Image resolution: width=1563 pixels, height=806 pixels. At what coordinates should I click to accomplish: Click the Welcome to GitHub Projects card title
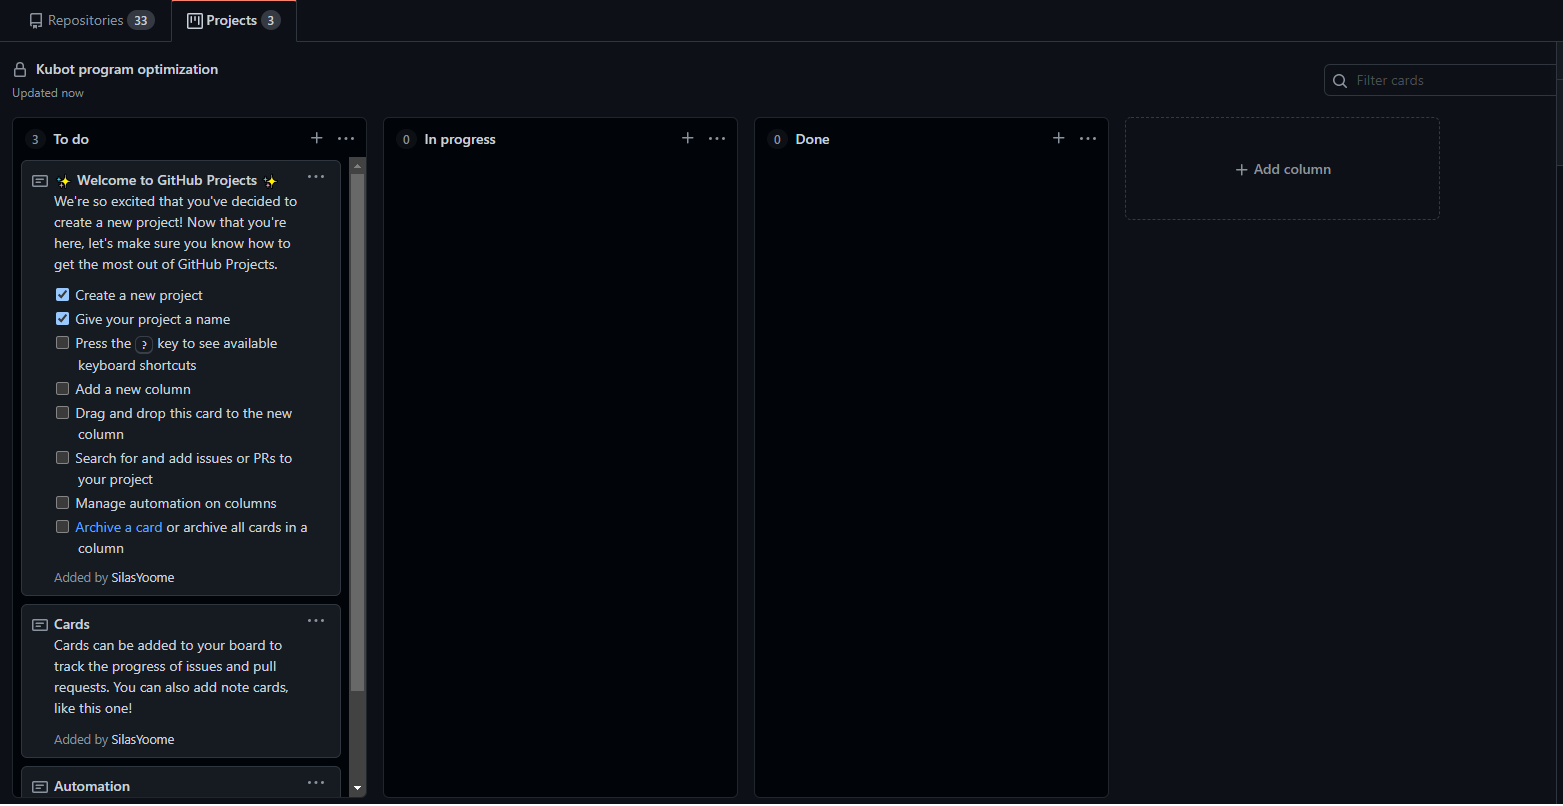[x=167, y=180]
